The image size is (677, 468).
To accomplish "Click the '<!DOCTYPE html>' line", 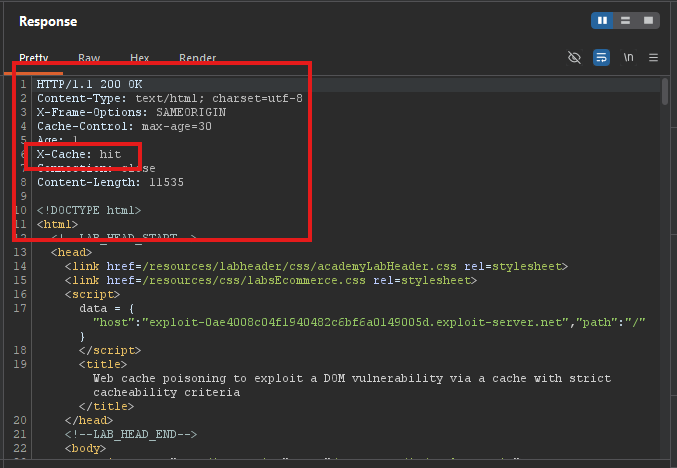I will [89, 210].
